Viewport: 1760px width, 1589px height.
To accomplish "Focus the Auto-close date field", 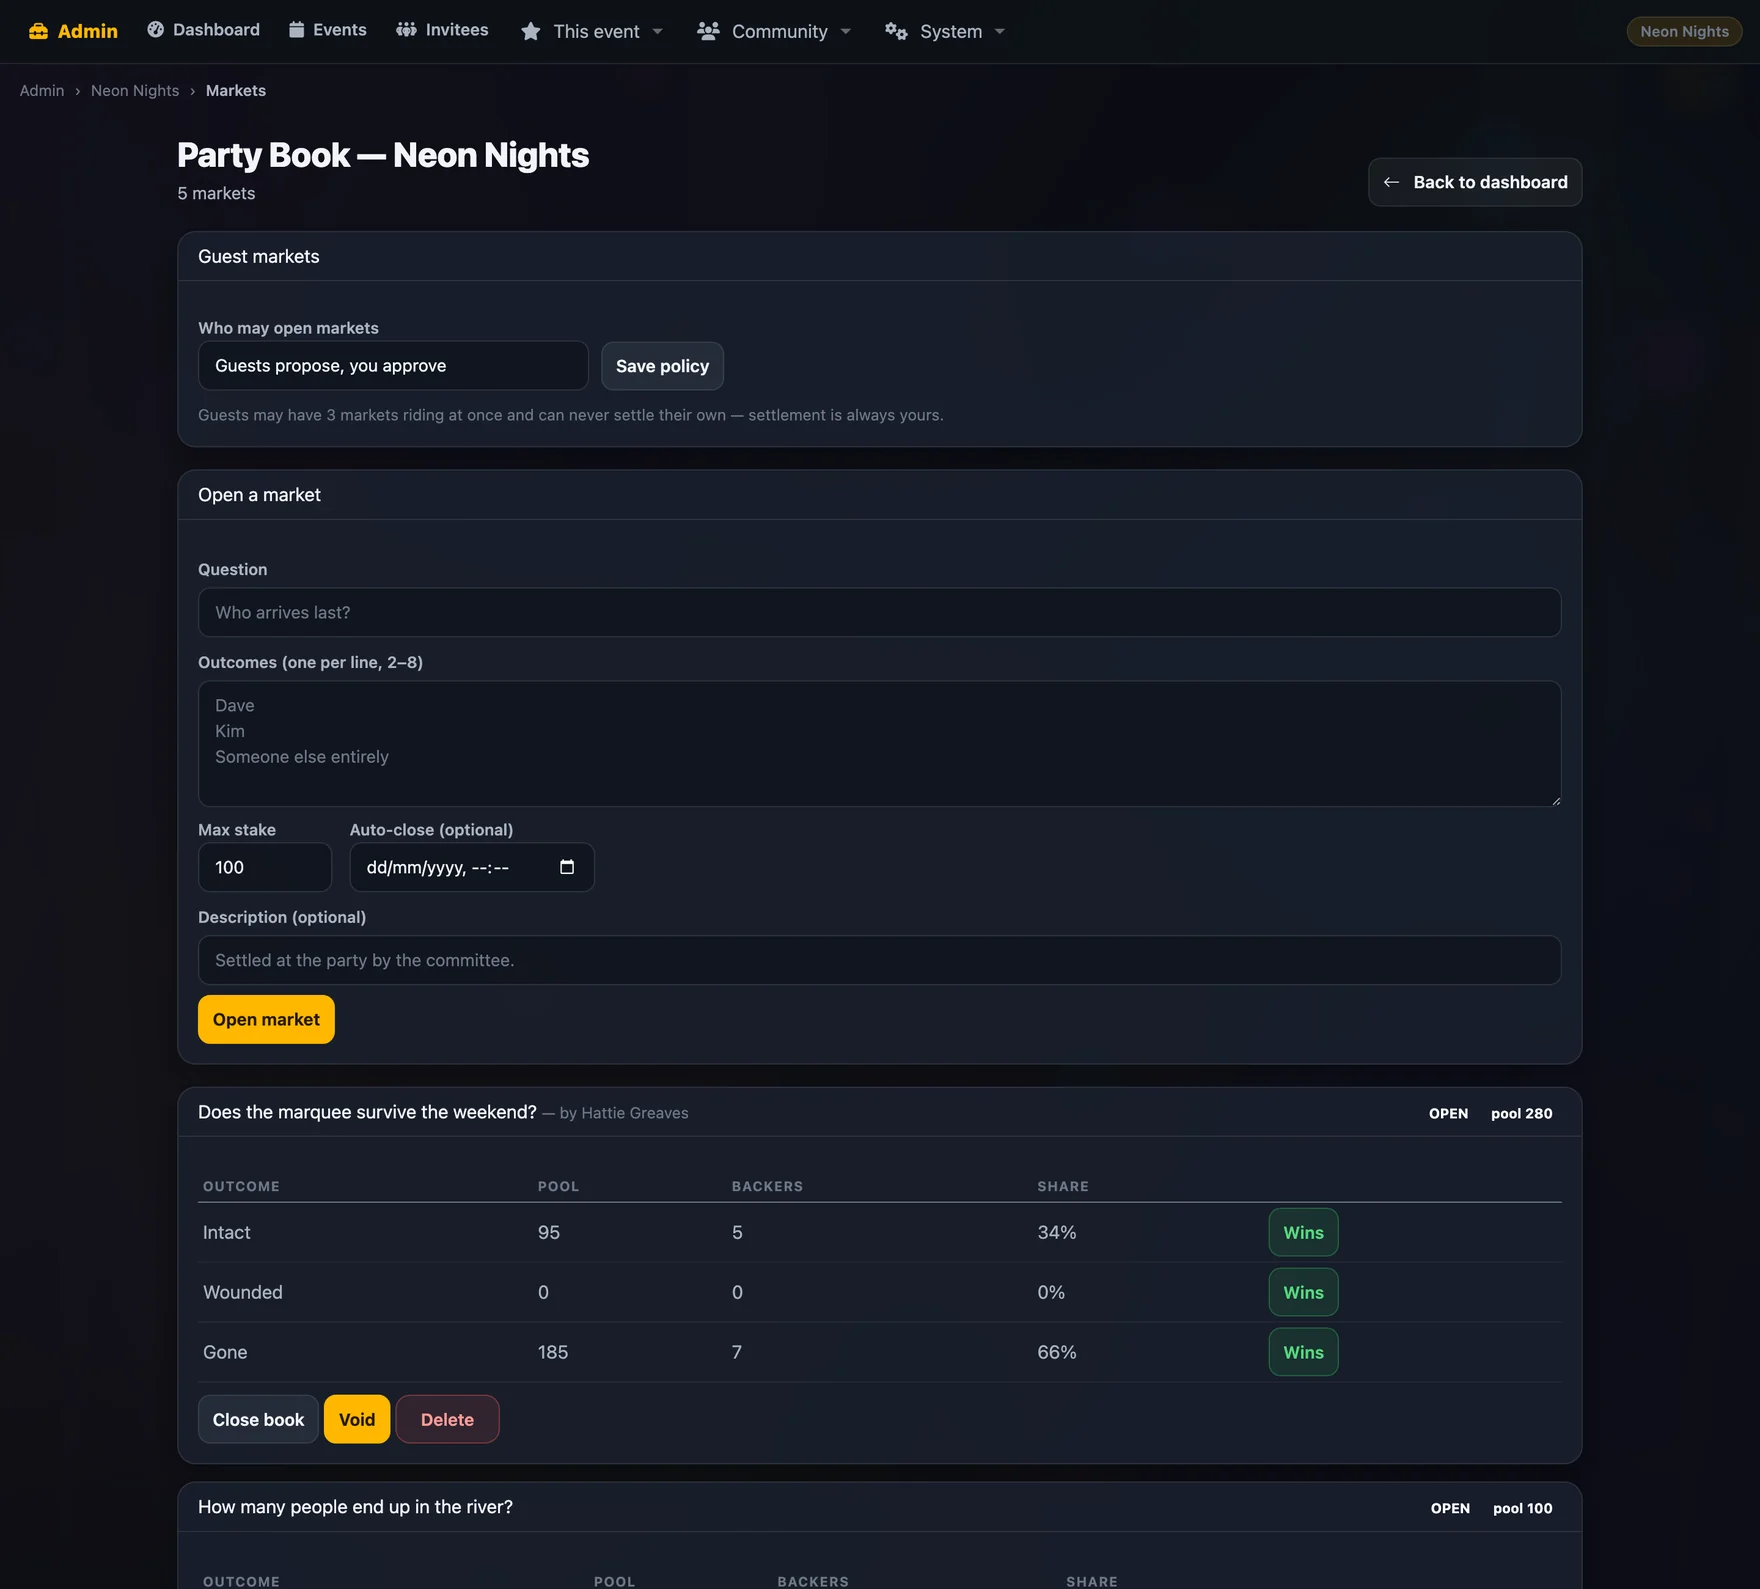I will coord(472,867).
